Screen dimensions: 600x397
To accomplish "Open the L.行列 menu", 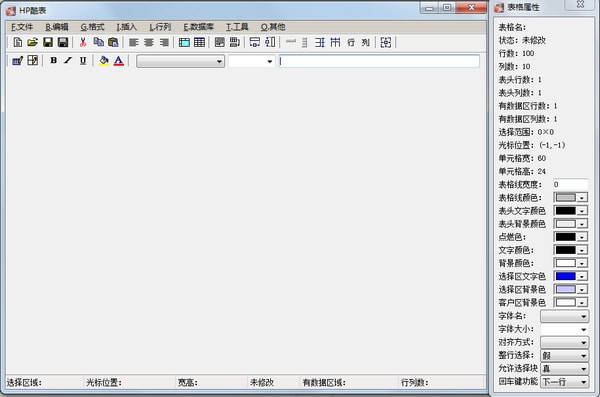I will (160, 27).
